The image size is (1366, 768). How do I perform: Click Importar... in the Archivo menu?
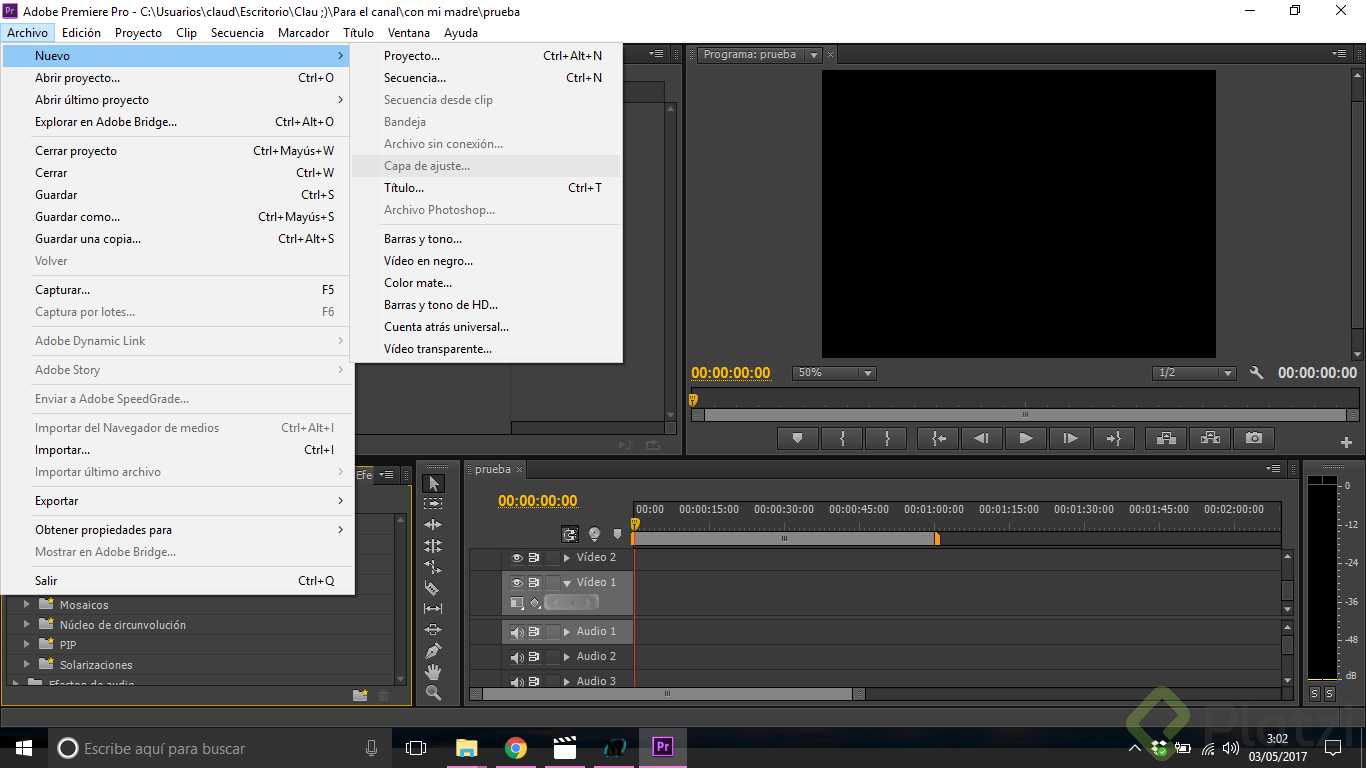62,450
